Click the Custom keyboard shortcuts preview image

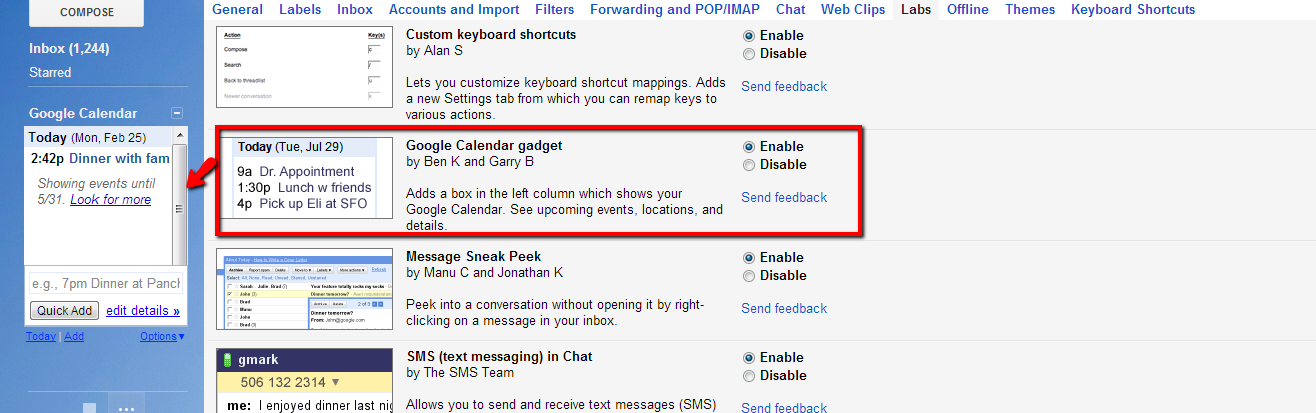(305, 67)
